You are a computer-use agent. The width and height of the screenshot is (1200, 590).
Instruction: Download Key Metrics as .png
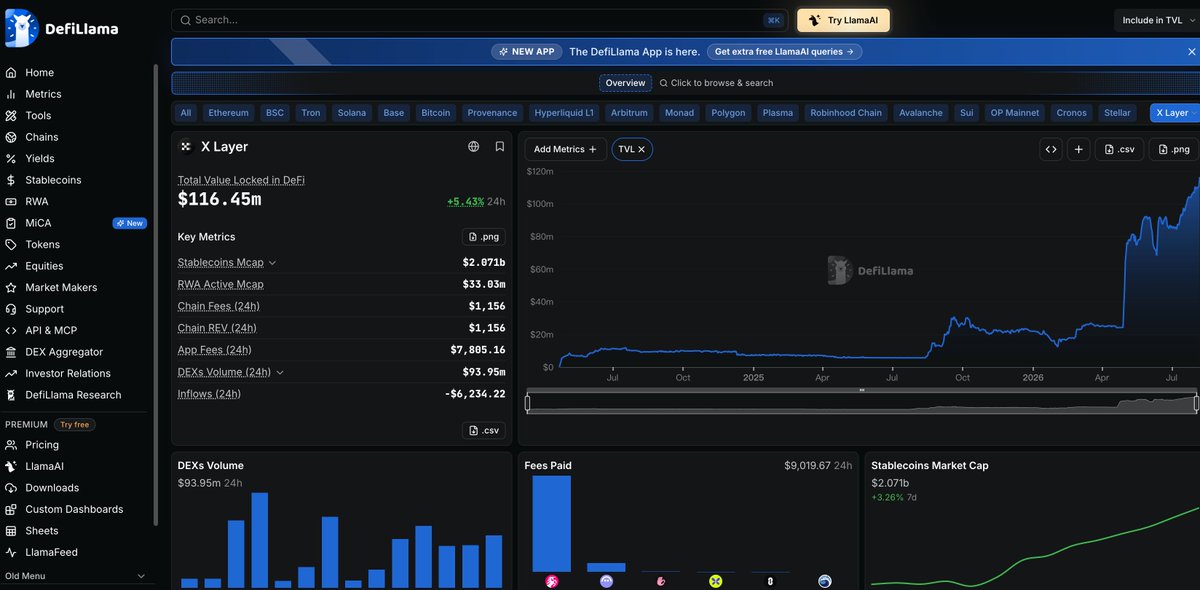pos(484,237)
